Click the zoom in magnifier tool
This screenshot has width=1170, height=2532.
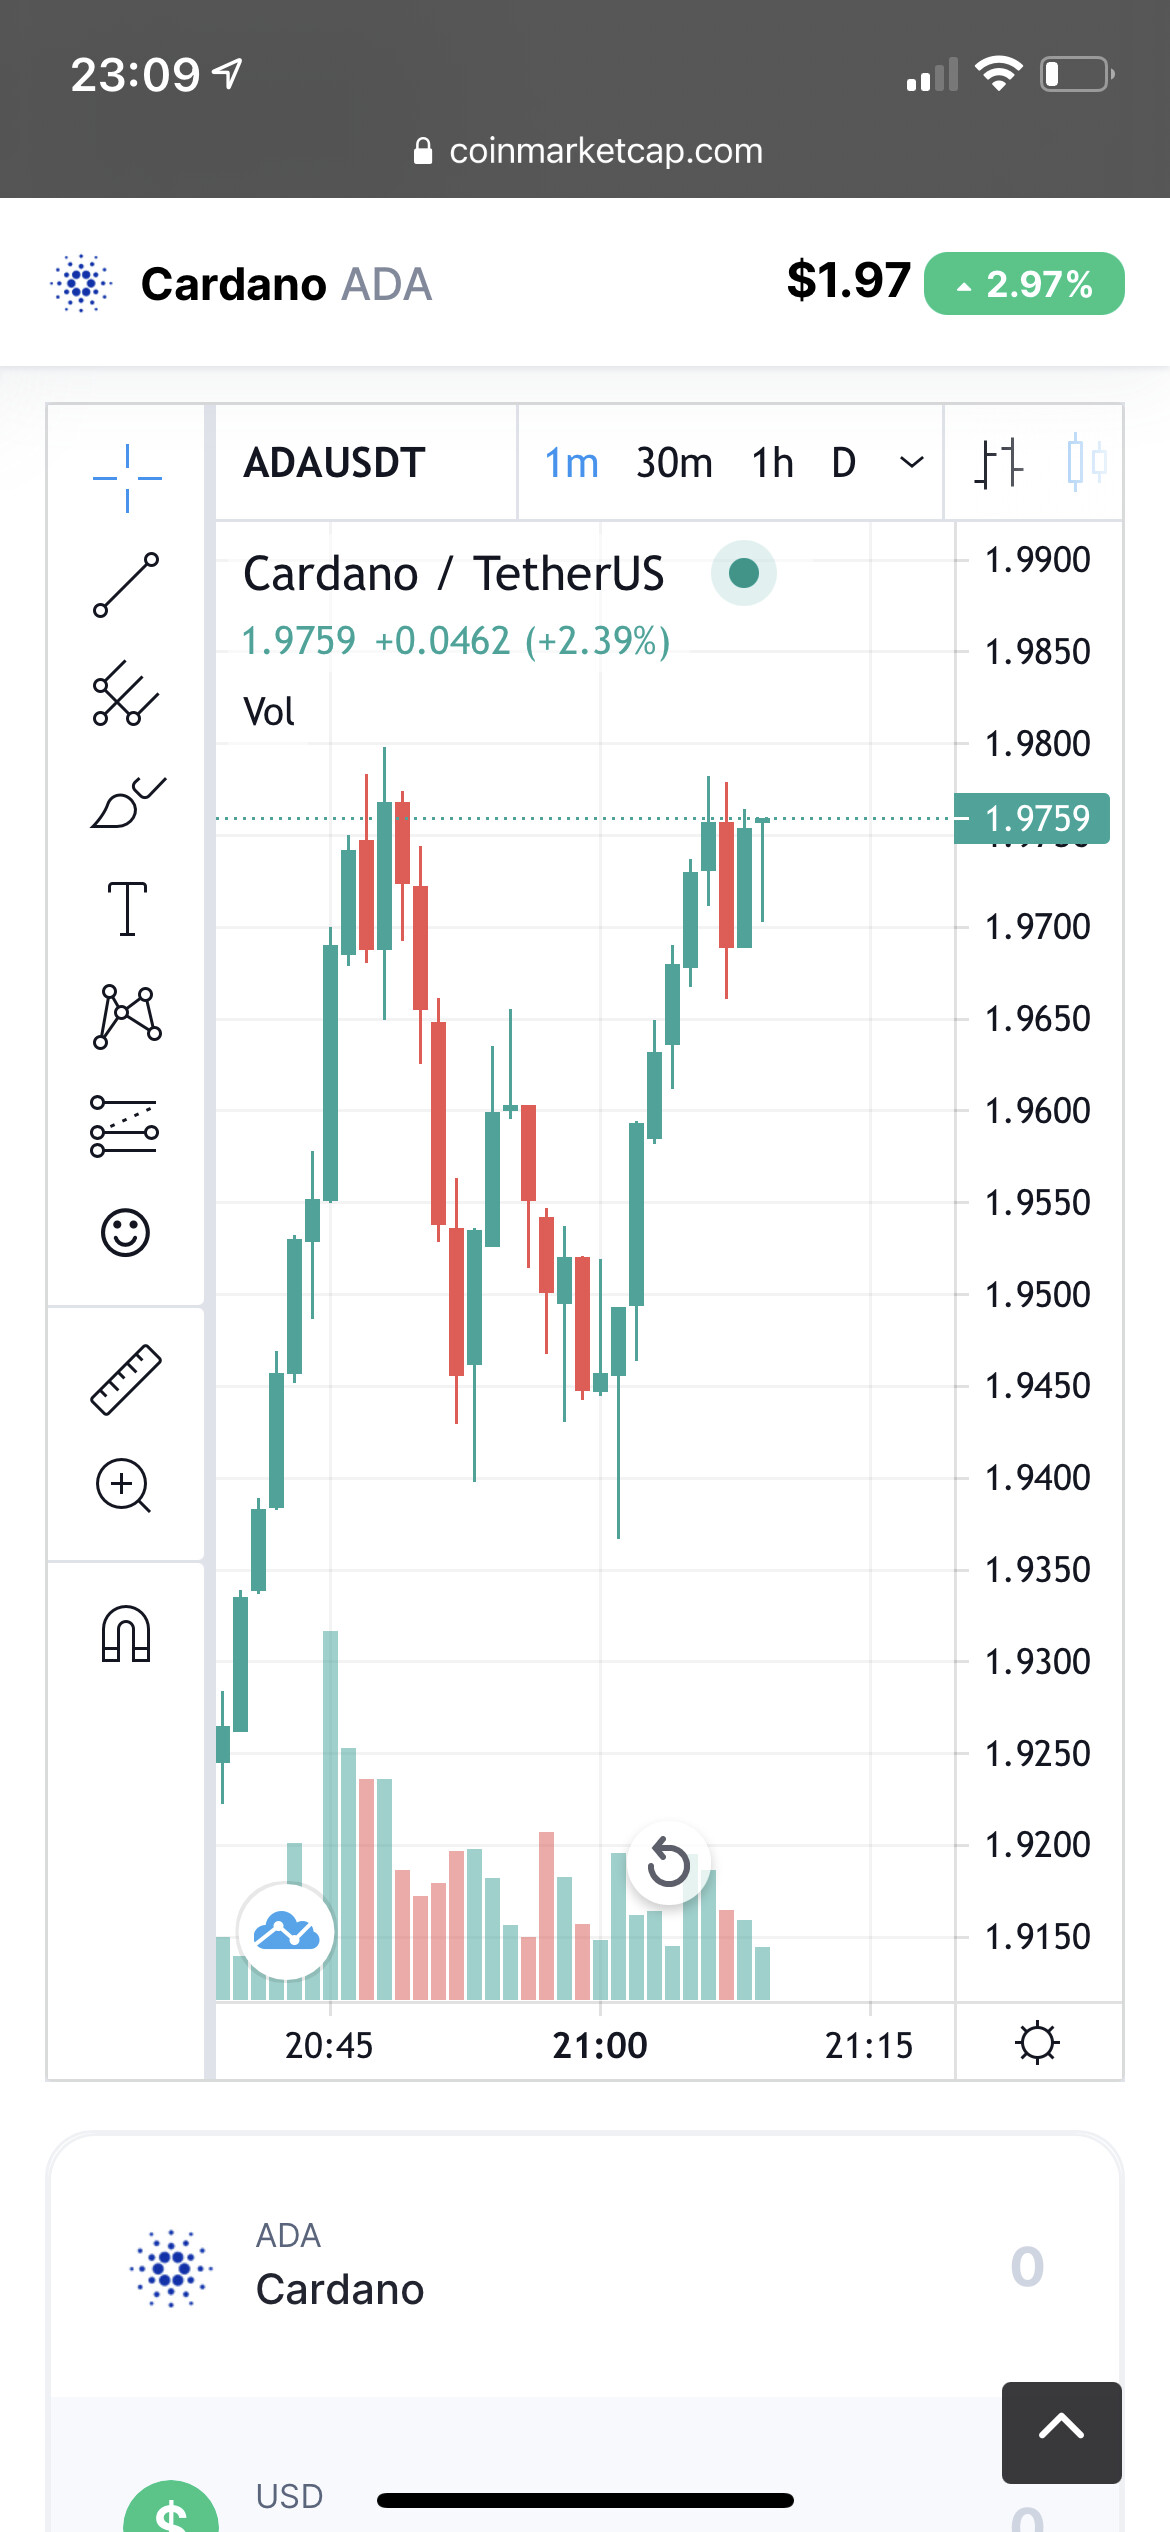point(123,1485)
